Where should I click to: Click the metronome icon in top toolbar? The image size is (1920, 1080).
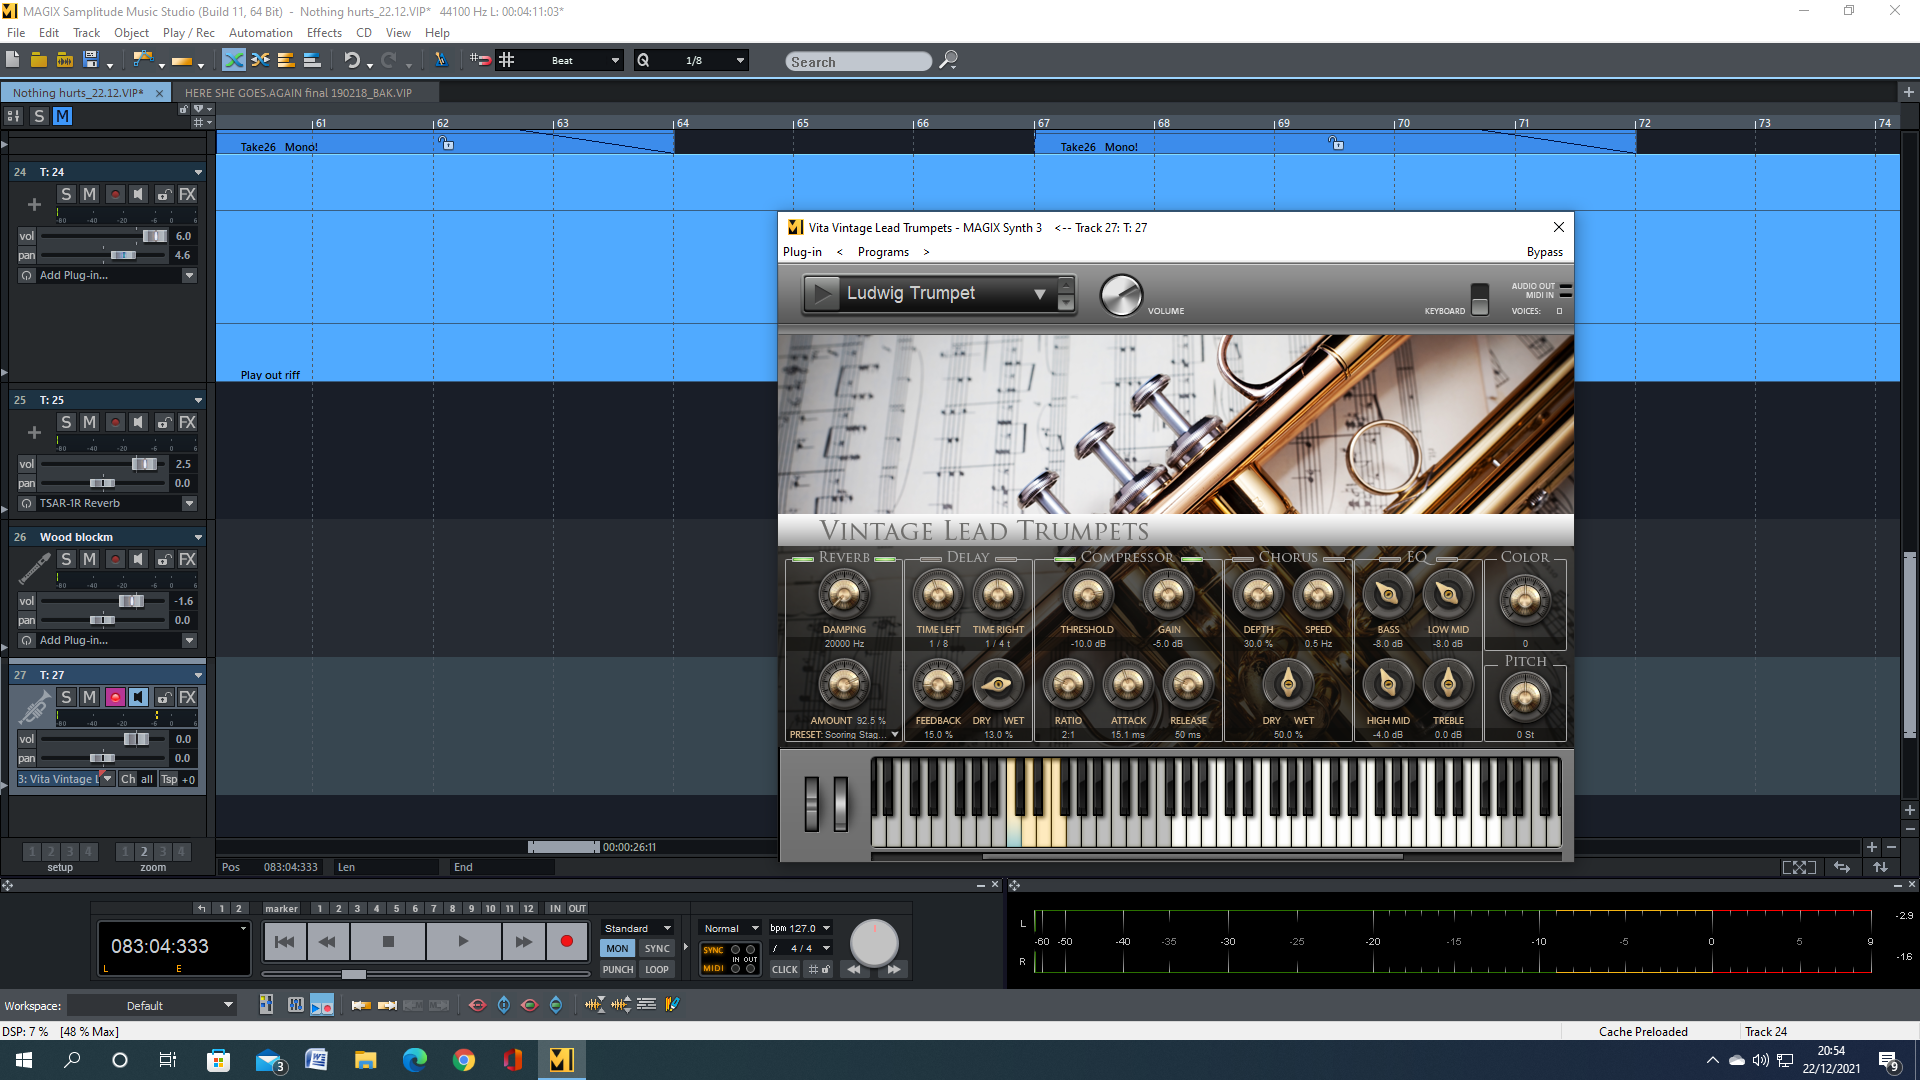(x=440, y=60)
